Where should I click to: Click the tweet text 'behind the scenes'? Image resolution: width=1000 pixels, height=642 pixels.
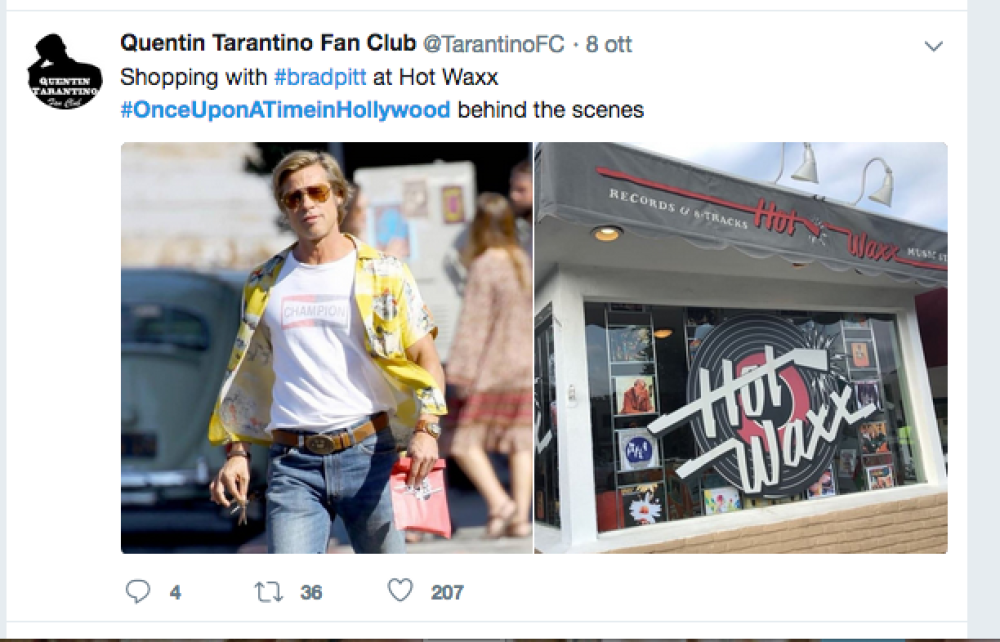(x=551, y=110)
